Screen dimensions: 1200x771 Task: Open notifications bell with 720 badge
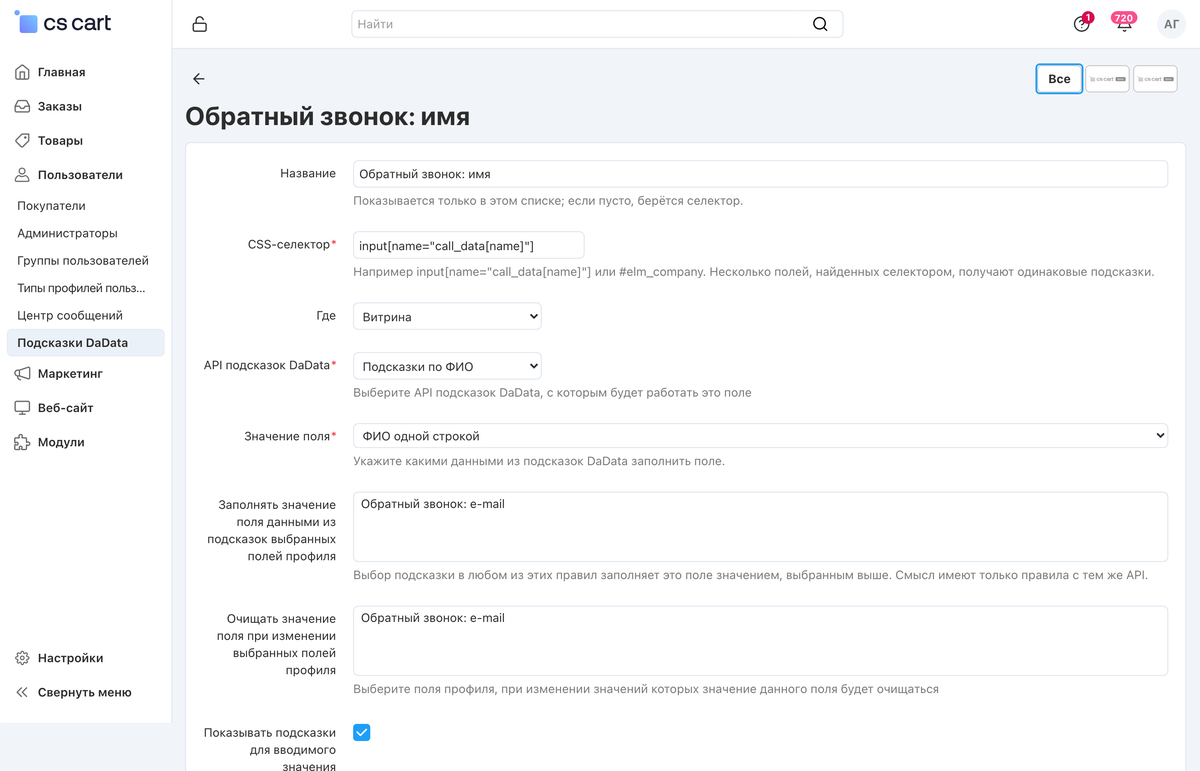1125,24
